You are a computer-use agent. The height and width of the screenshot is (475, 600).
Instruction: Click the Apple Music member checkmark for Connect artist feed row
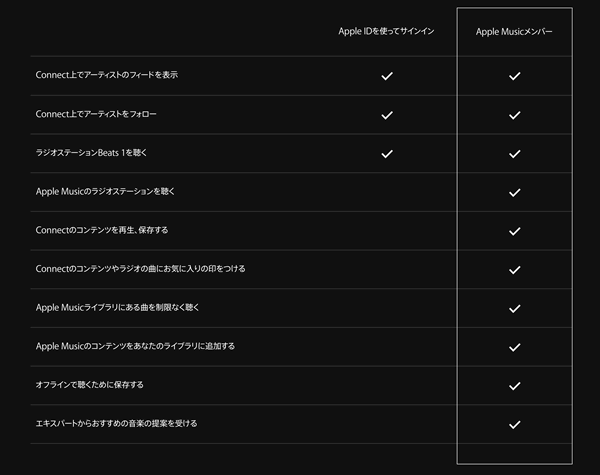514,76
